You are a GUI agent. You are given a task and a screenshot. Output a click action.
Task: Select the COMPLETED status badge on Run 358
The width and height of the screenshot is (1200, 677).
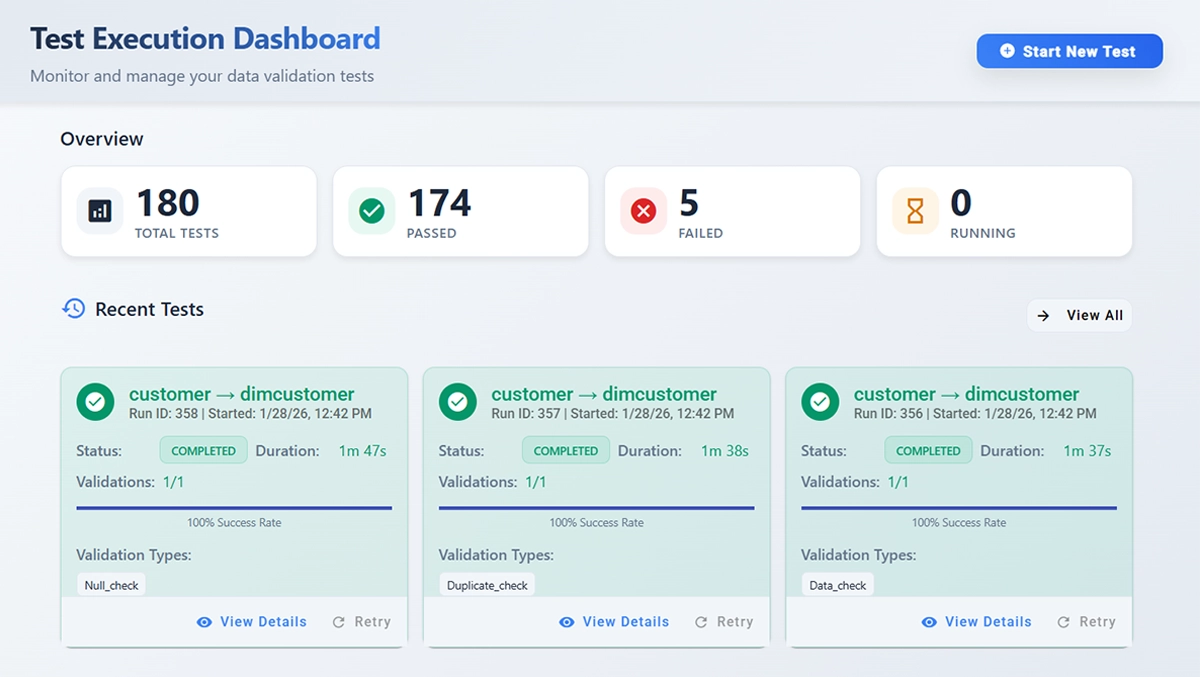[x=203, y=450]
